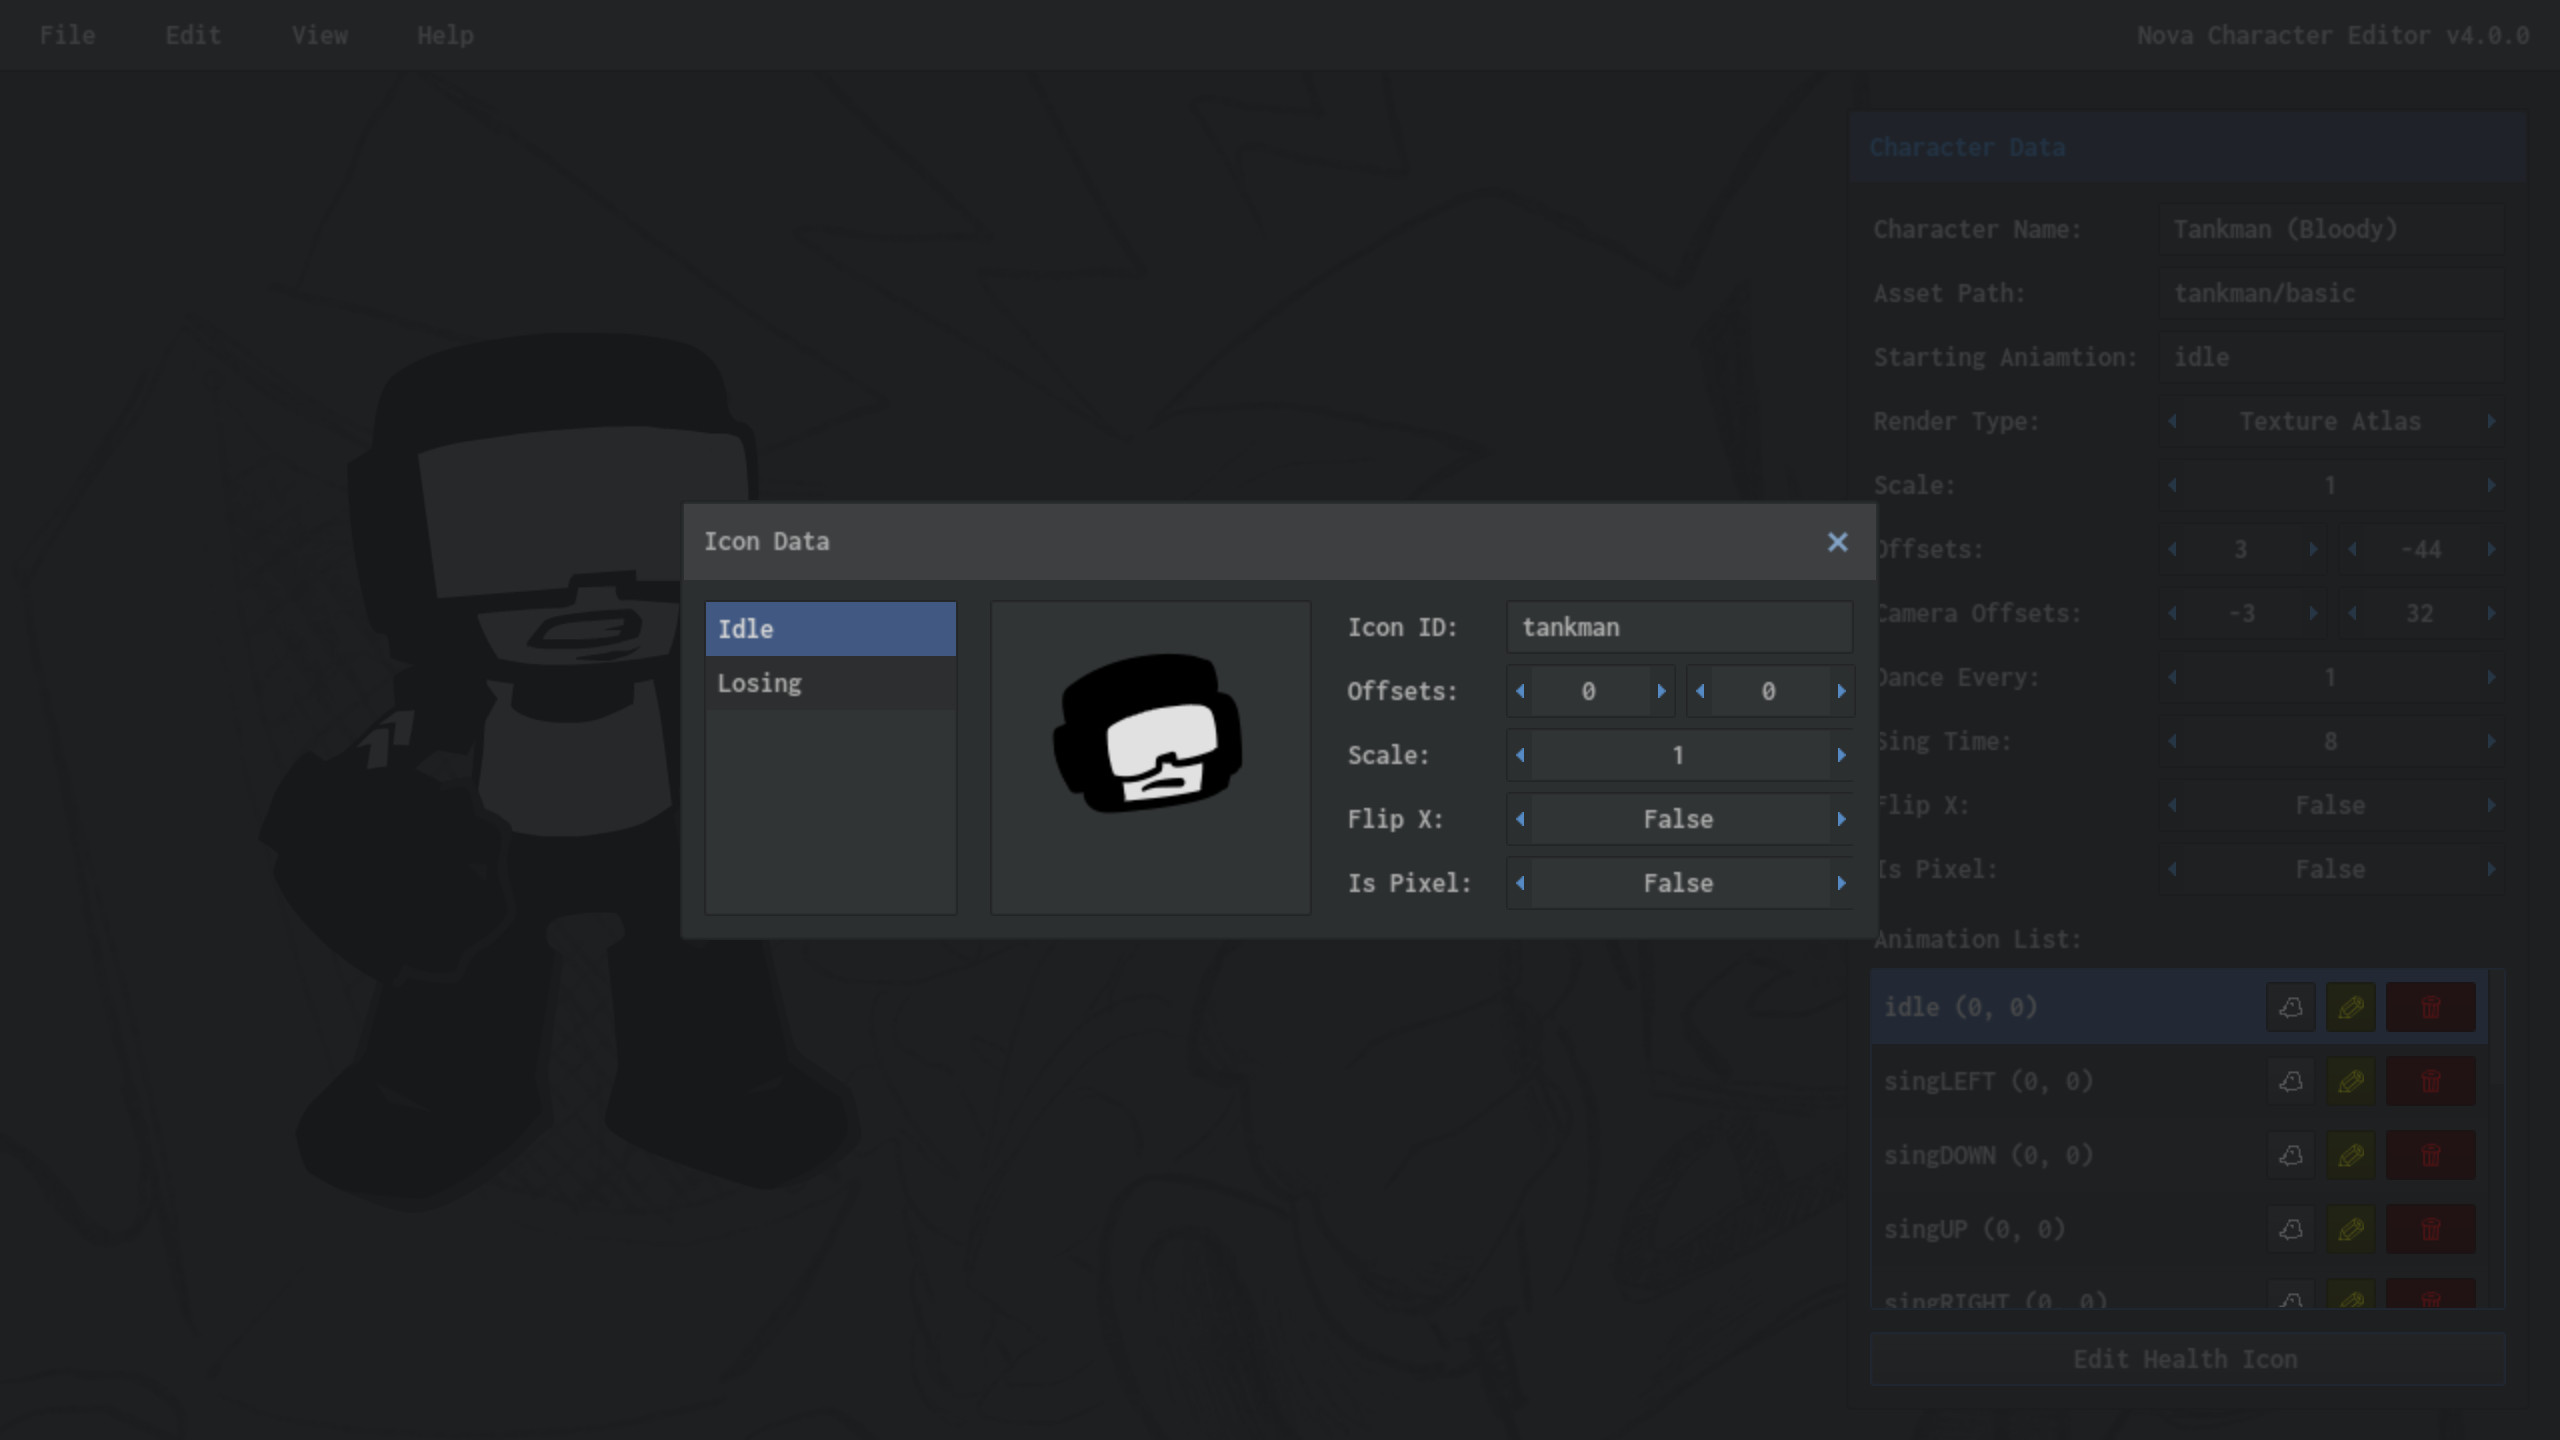Toggle character Flip X right arrow in Character Data
The height and width of the screenshot is (1440, 2560).
(2491, 805)
